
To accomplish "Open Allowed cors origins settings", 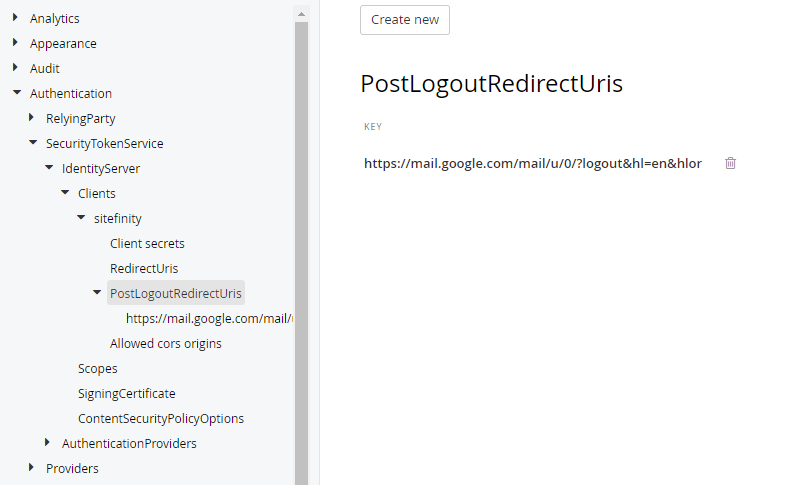I will (x=166, y=343).
